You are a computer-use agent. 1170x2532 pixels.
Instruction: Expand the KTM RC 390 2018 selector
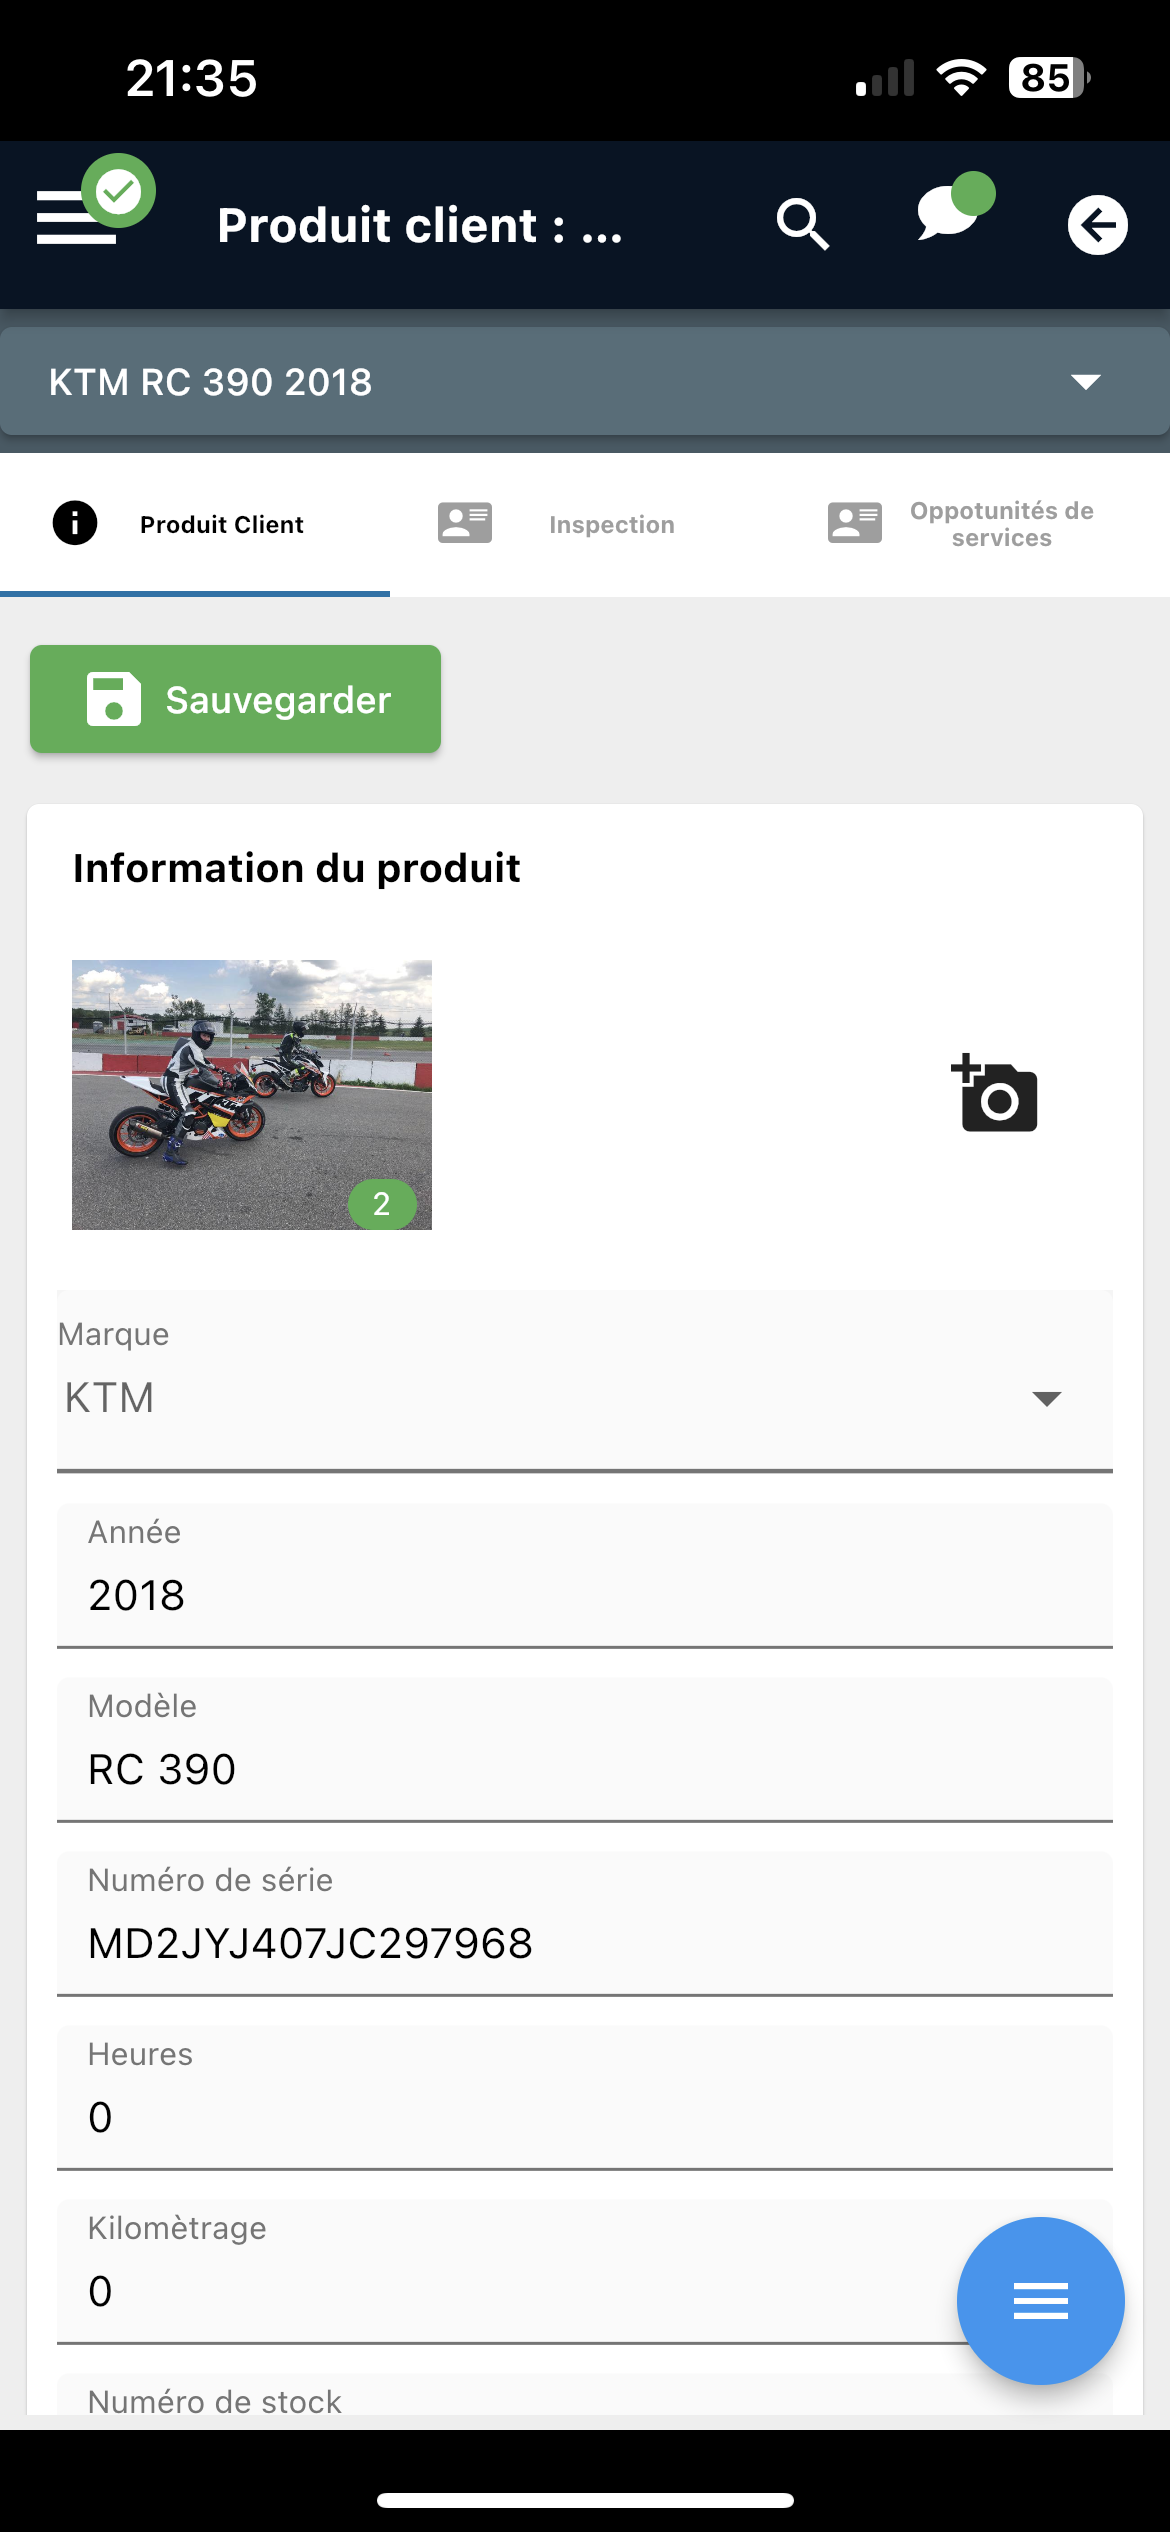[585, 381]
